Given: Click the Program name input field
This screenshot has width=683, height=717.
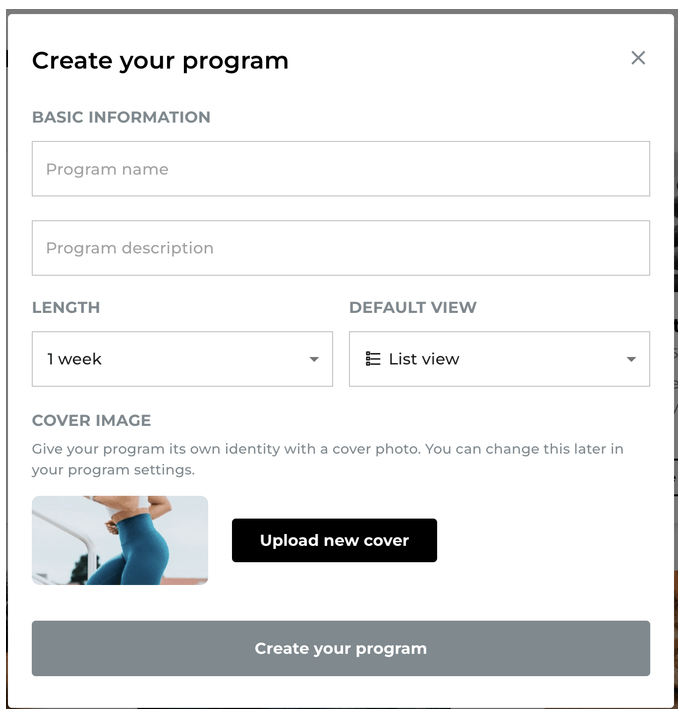Looking at the screenshot, I should pos(340,169).
